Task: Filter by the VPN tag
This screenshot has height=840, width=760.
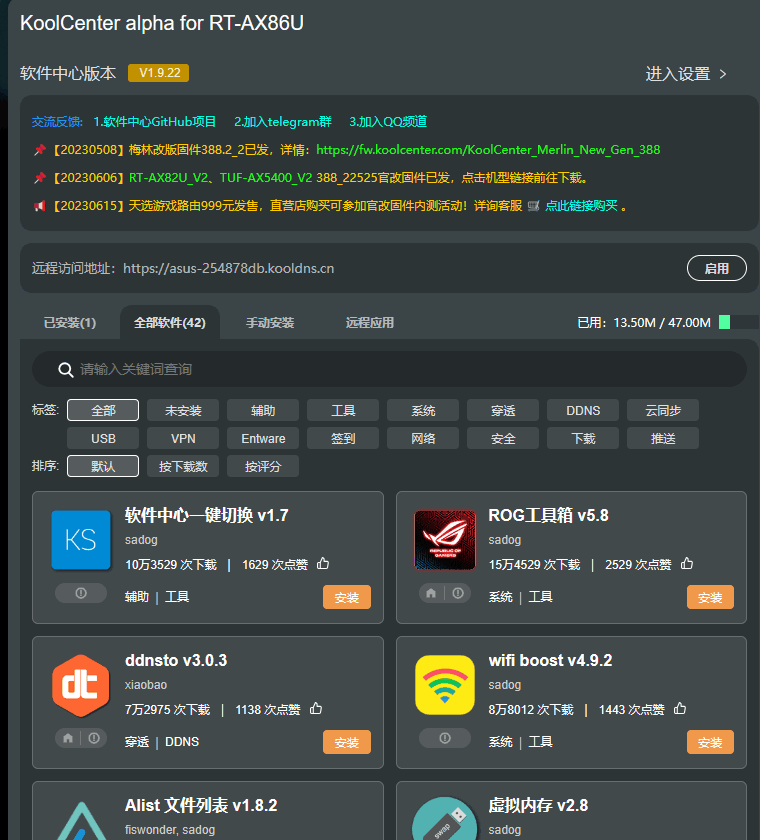Action: [x=183, y=438]
